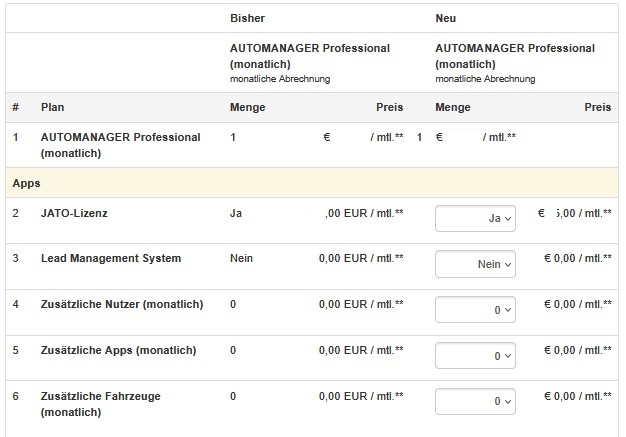The height and width of the screenshot is (437, 626).
Task: Click the 'Bisher' column heading
Action: 248,18
